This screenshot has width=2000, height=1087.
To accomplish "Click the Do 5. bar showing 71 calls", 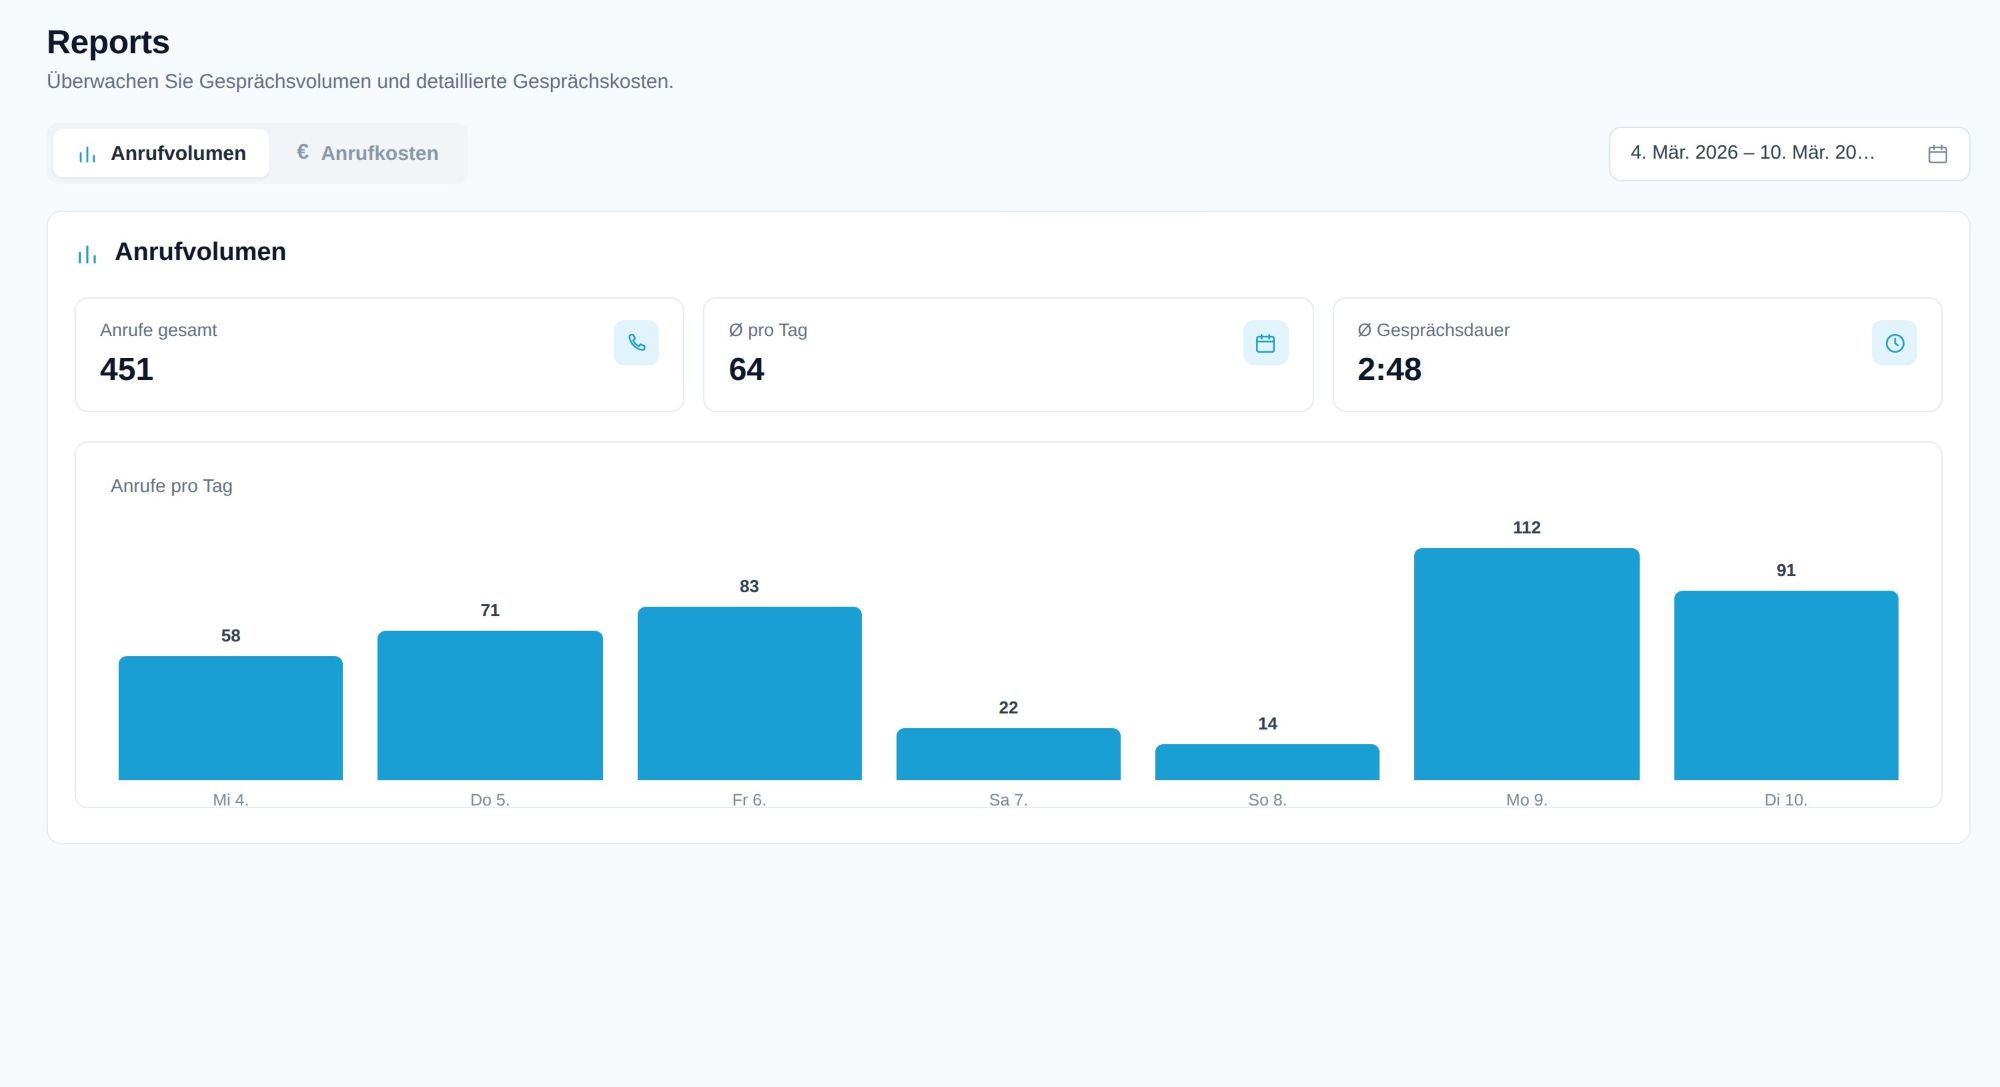I will click(490, 705).
